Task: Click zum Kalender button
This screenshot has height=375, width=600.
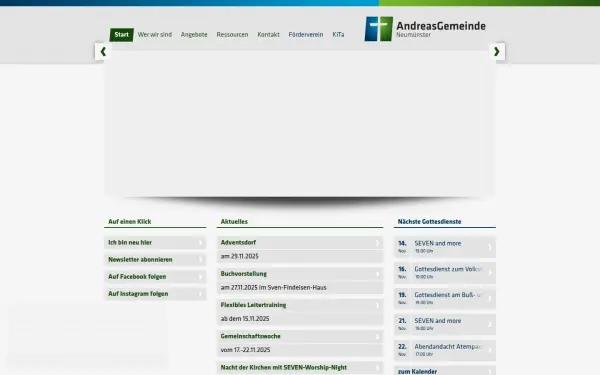Action: click(x=445, y=371)
